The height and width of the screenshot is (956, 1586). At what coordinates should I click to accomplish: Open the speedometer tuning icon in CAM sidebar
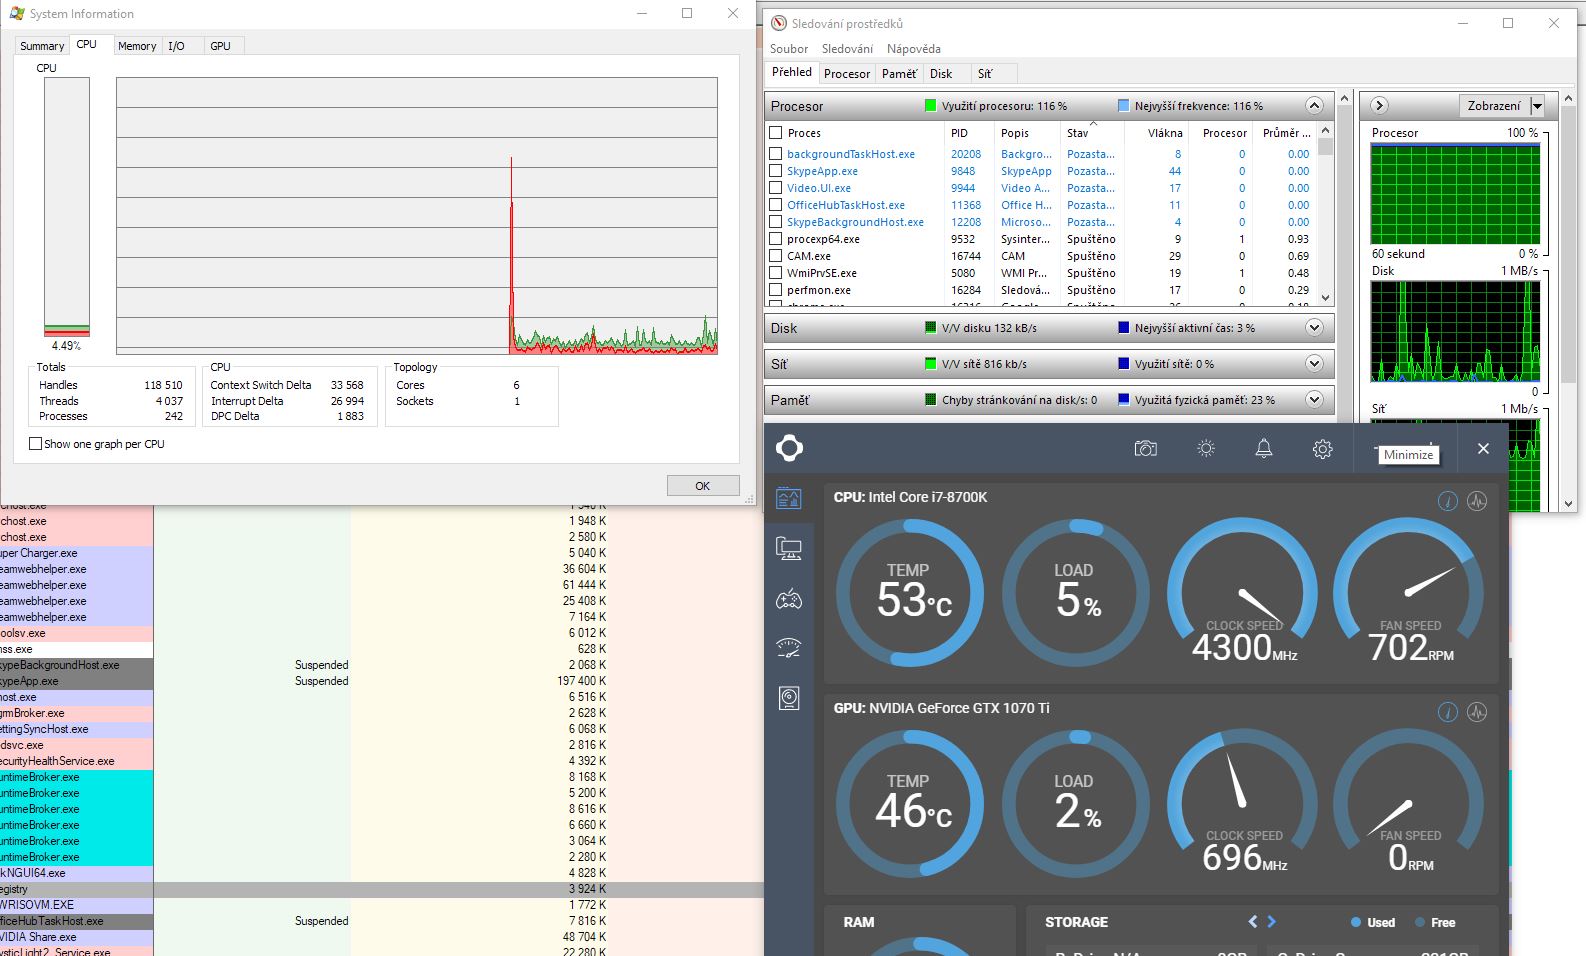(x=789, y=649)
